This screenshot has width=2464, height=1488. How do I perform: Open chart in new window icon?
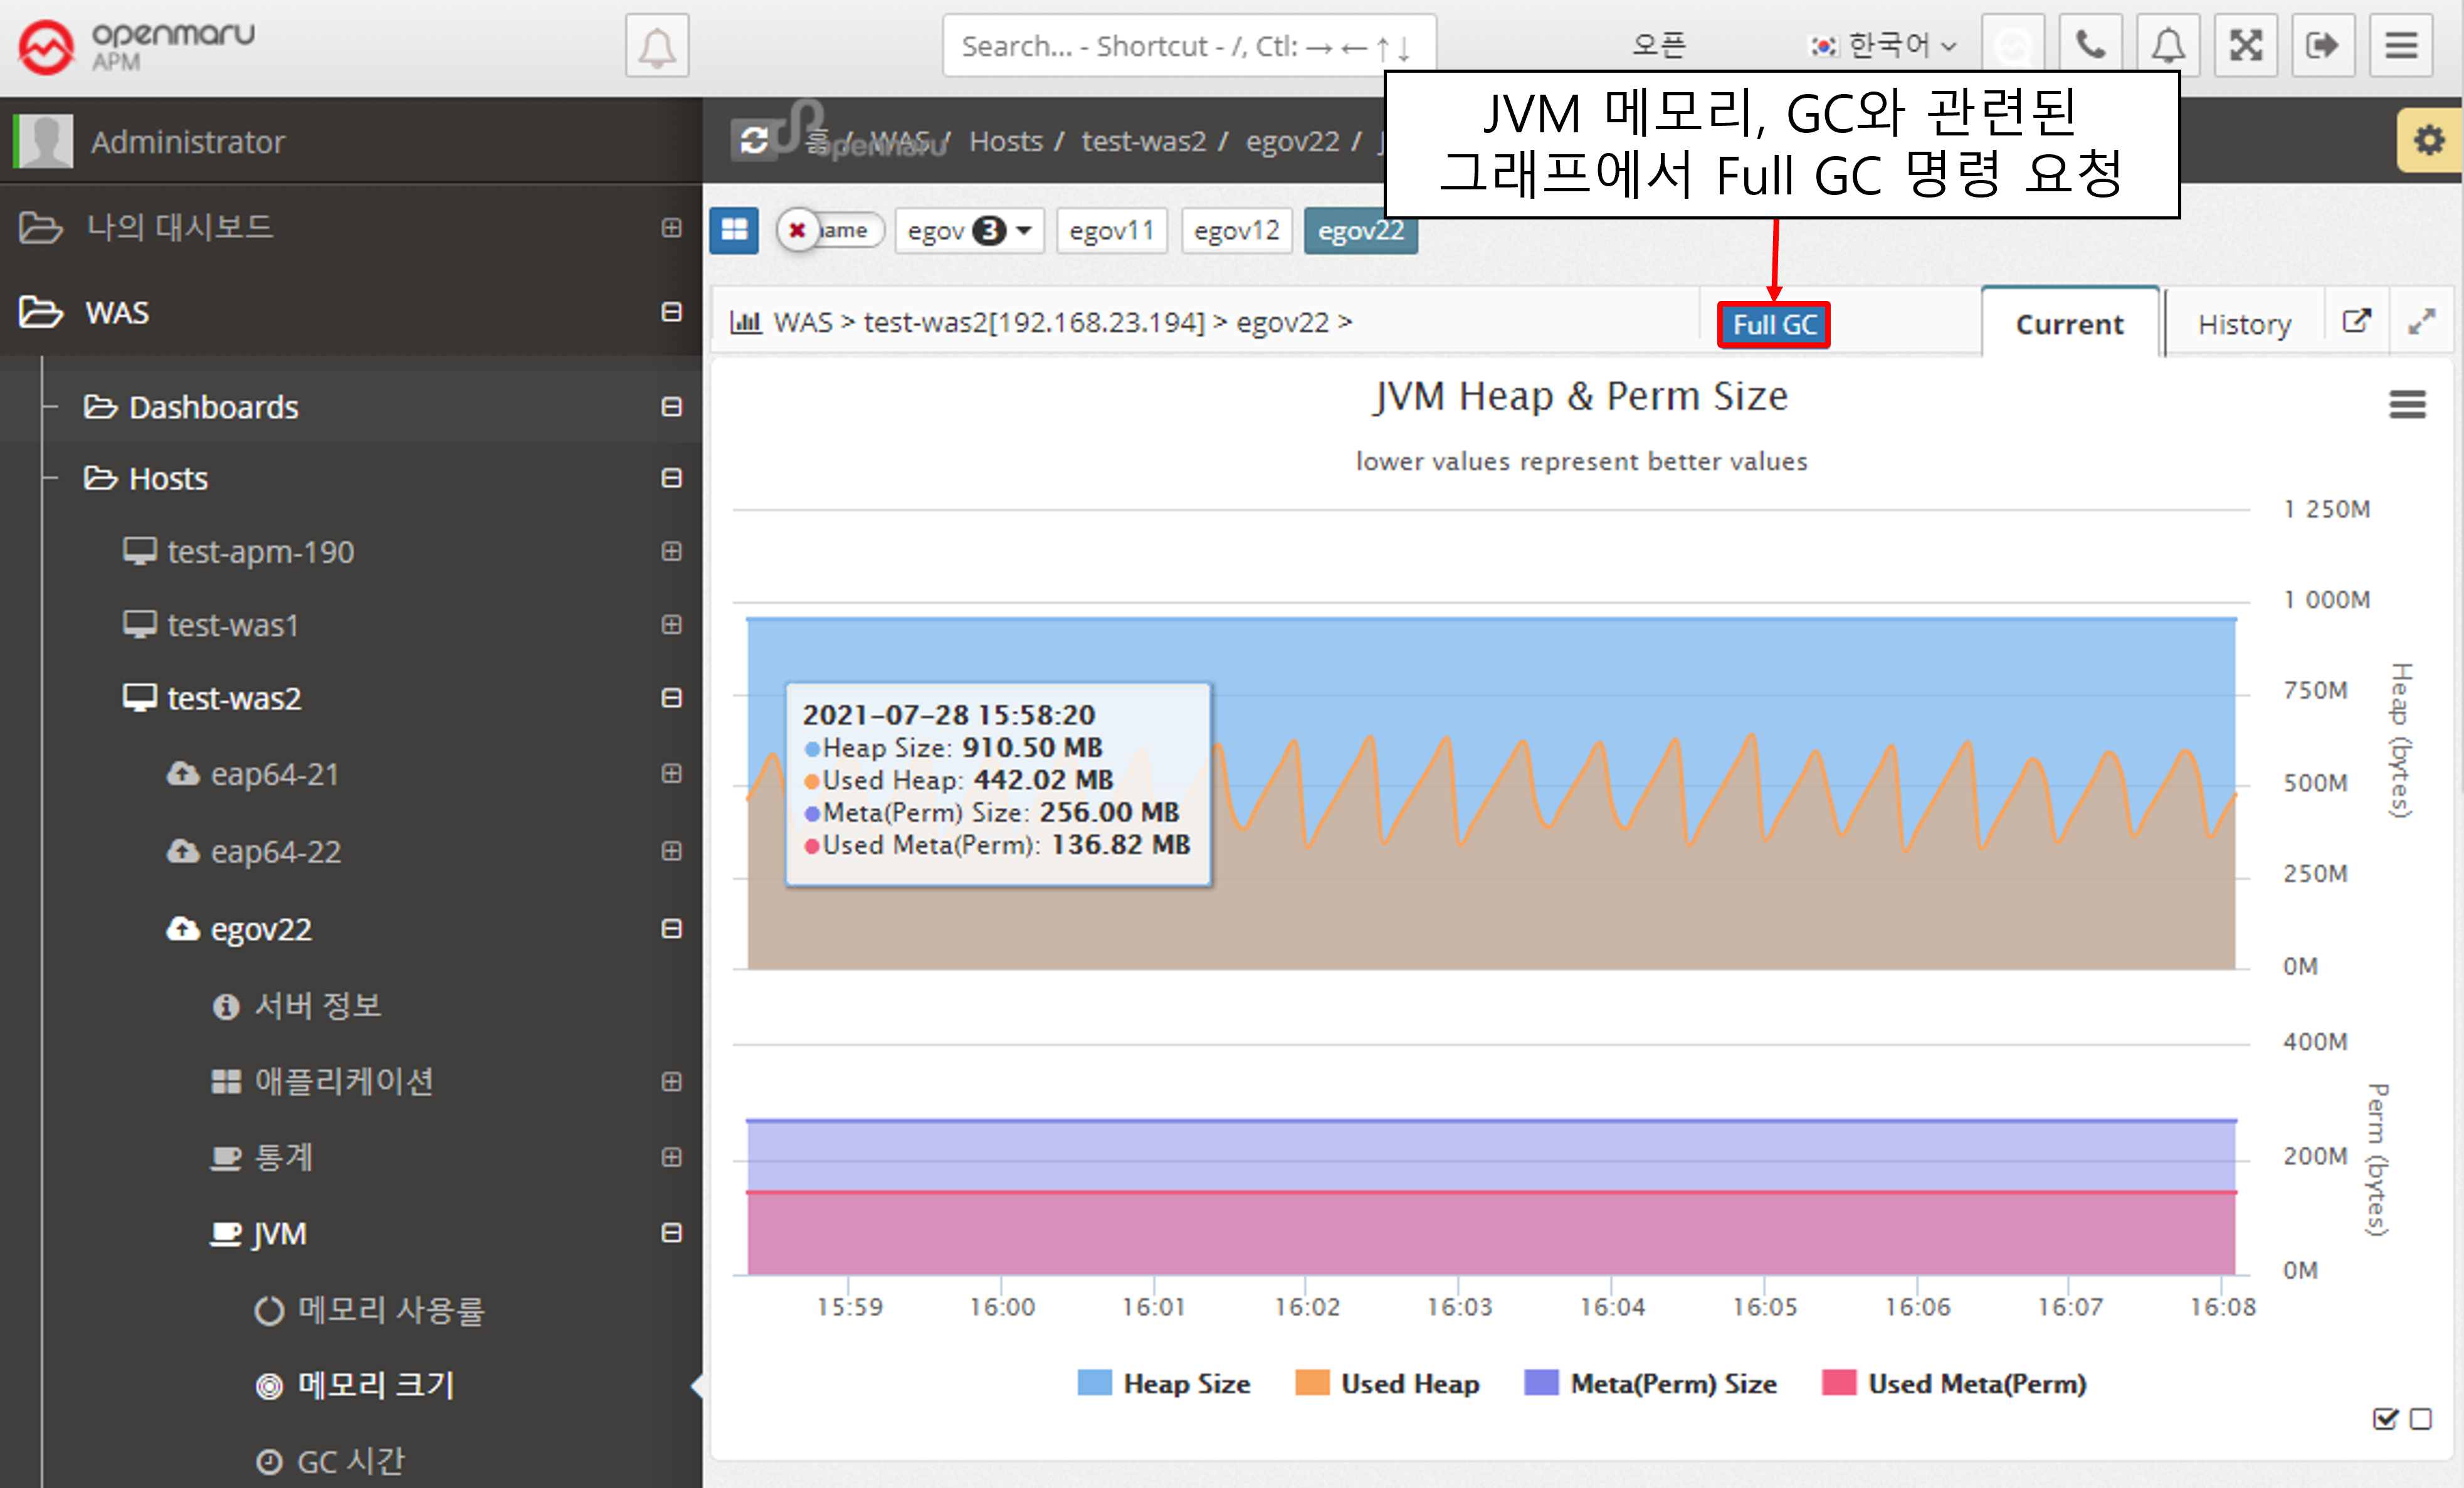click(2356, 322)
